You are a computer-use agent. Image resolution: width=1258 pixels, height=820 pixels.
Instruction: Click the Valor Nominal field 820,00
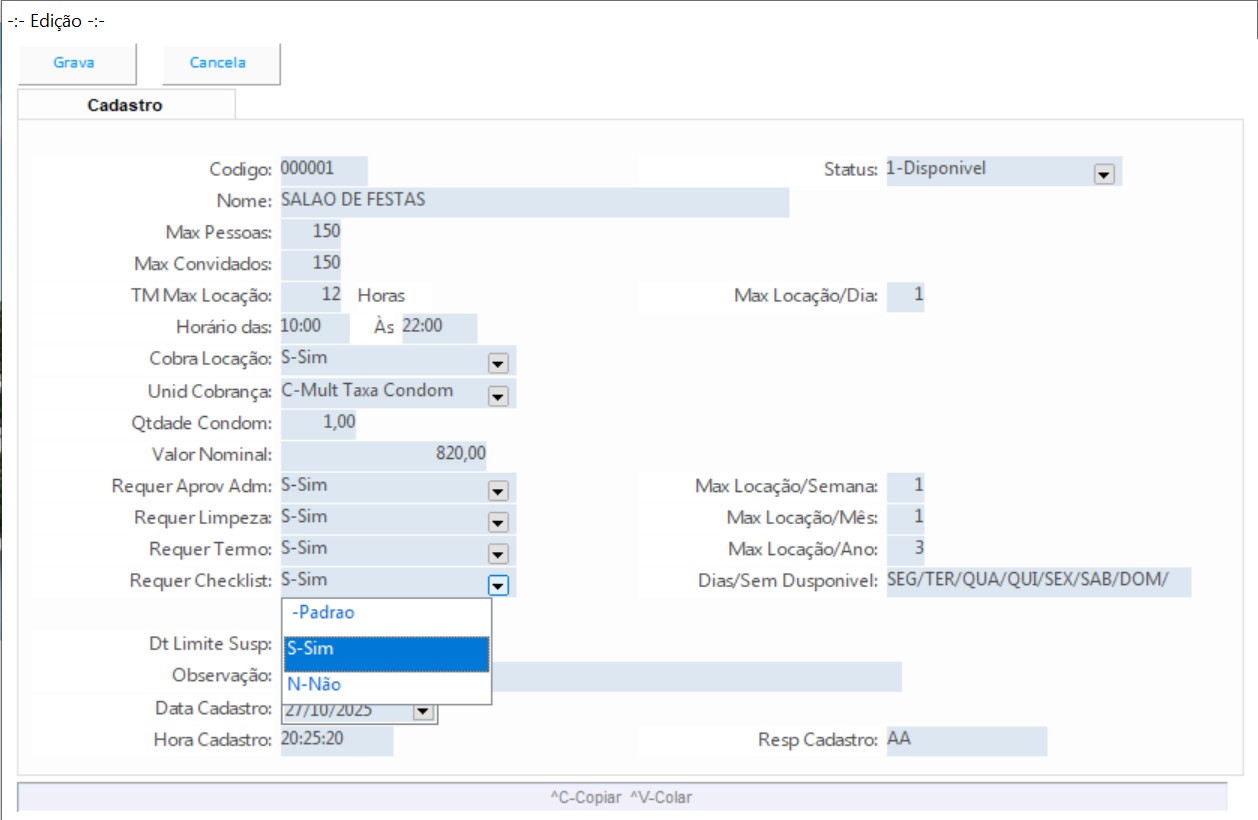pos(384,454)
